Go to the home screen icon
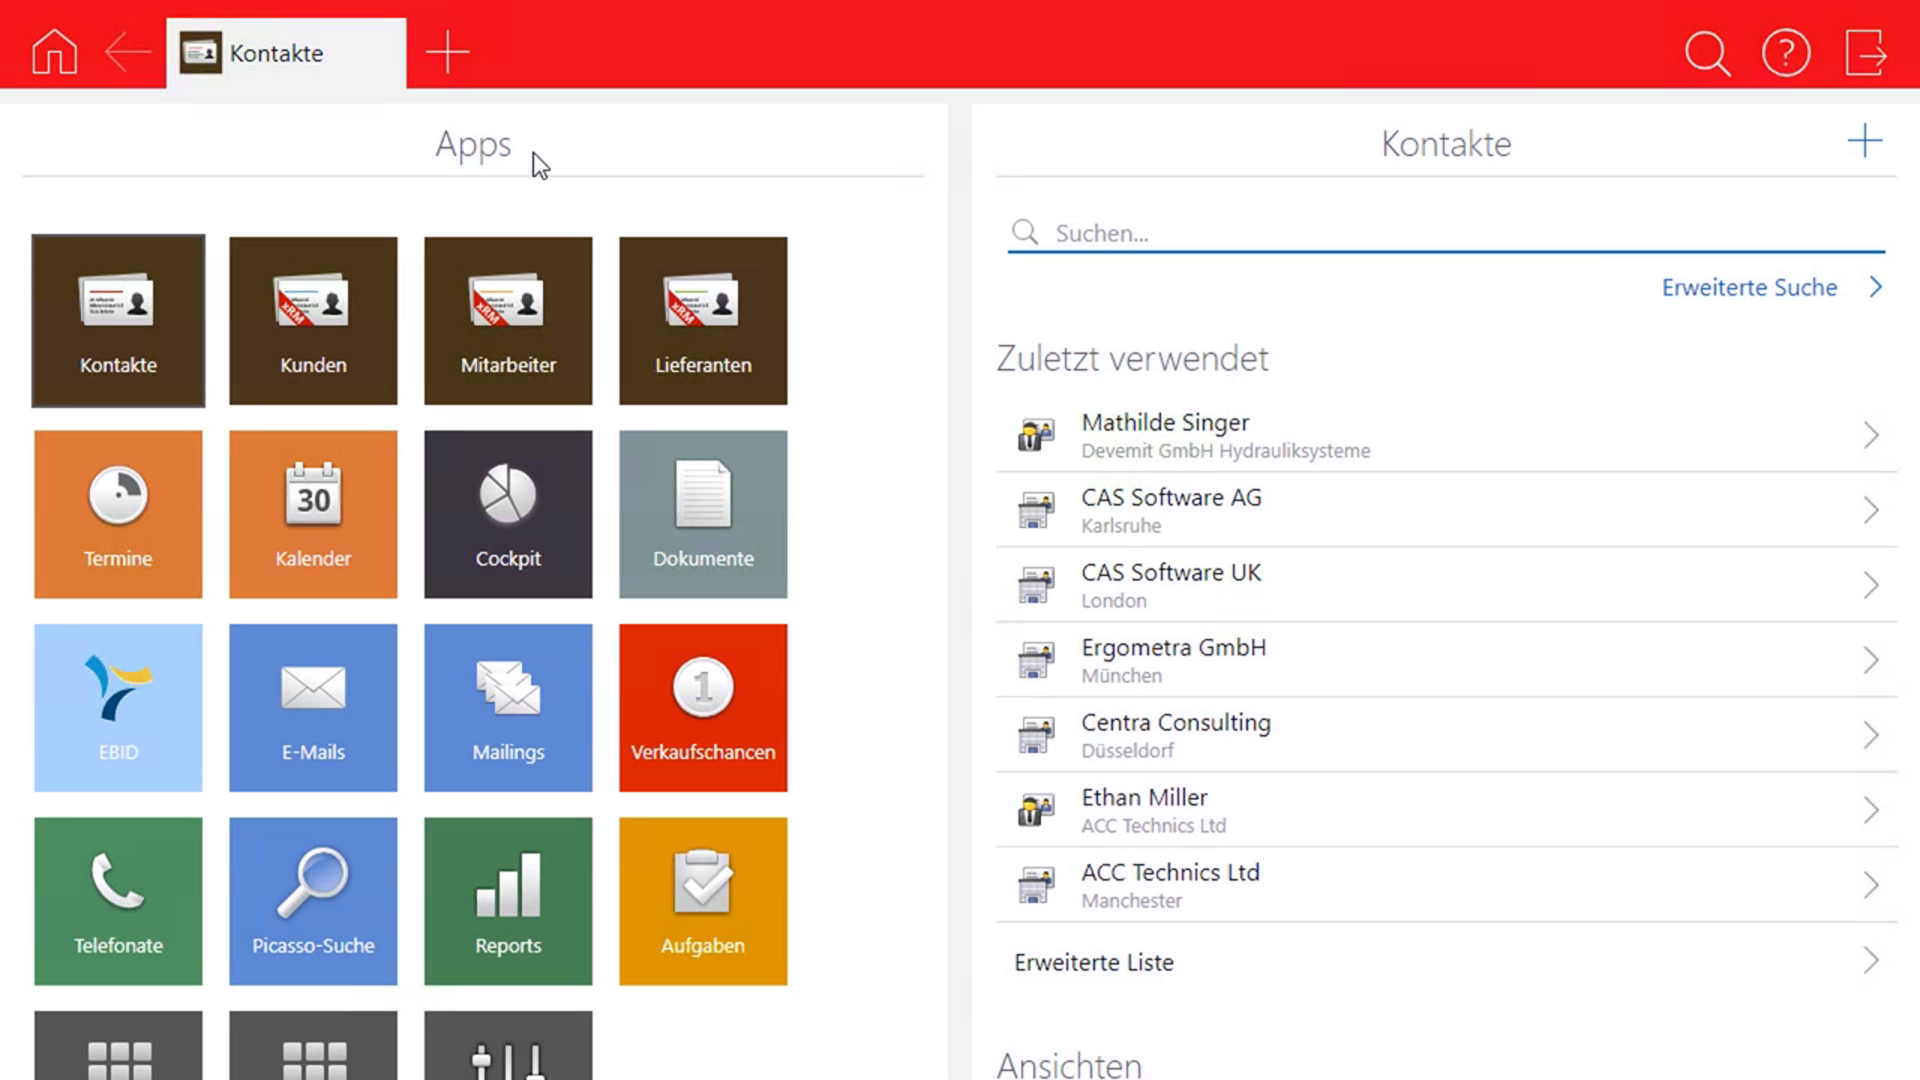The width and height of the screenshot is (1920, 1080). (54, 52)
